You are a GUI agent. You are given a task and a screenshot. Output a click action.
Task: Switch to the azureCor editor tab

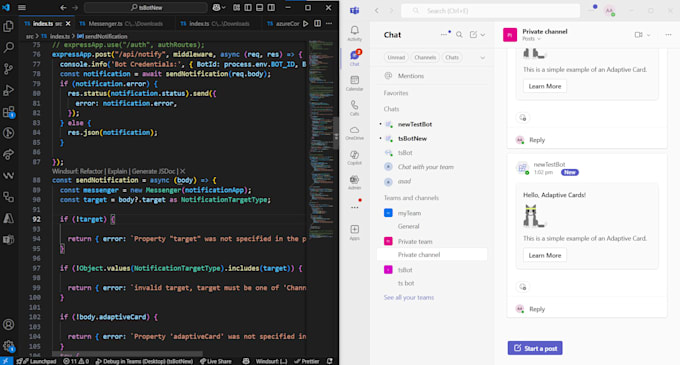click(x=283, y=23)
